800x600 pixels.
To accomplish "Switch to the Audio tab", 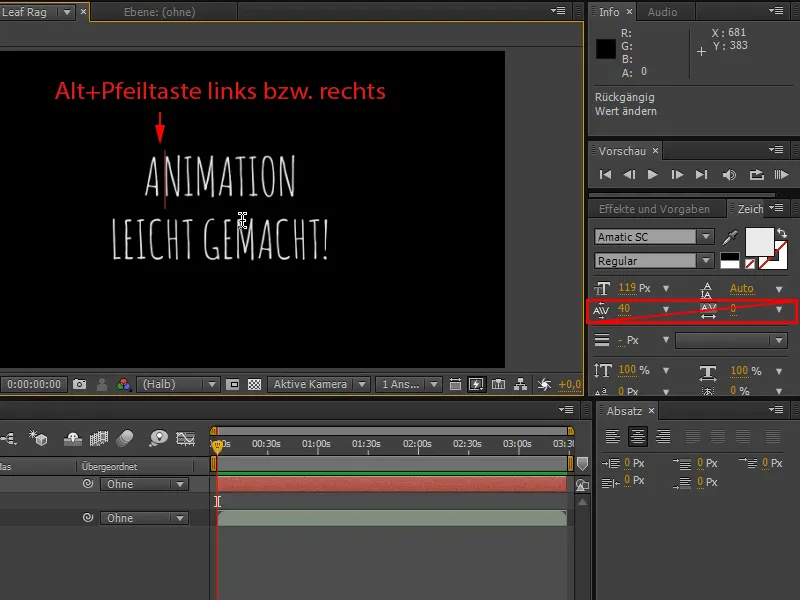I will (662, 12).
